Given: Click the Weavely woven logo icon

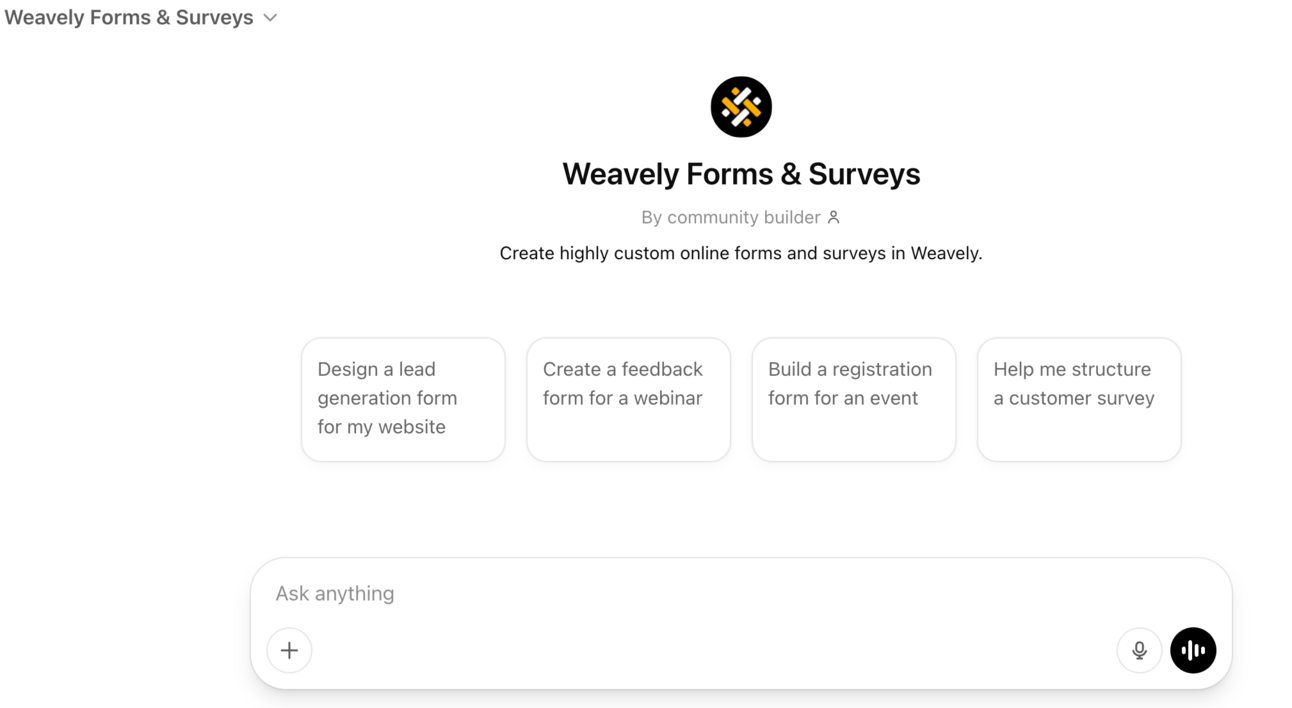Looking at the screenshot, I should coord(741,107).
